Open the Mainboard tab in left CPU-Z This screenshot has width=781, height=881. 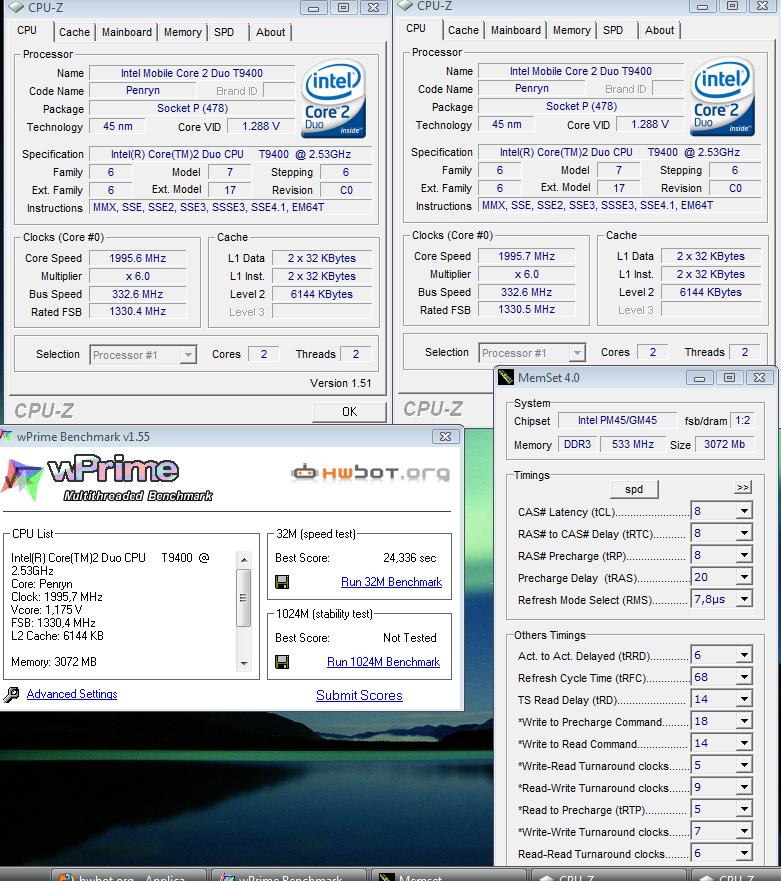tap(126, 32)
